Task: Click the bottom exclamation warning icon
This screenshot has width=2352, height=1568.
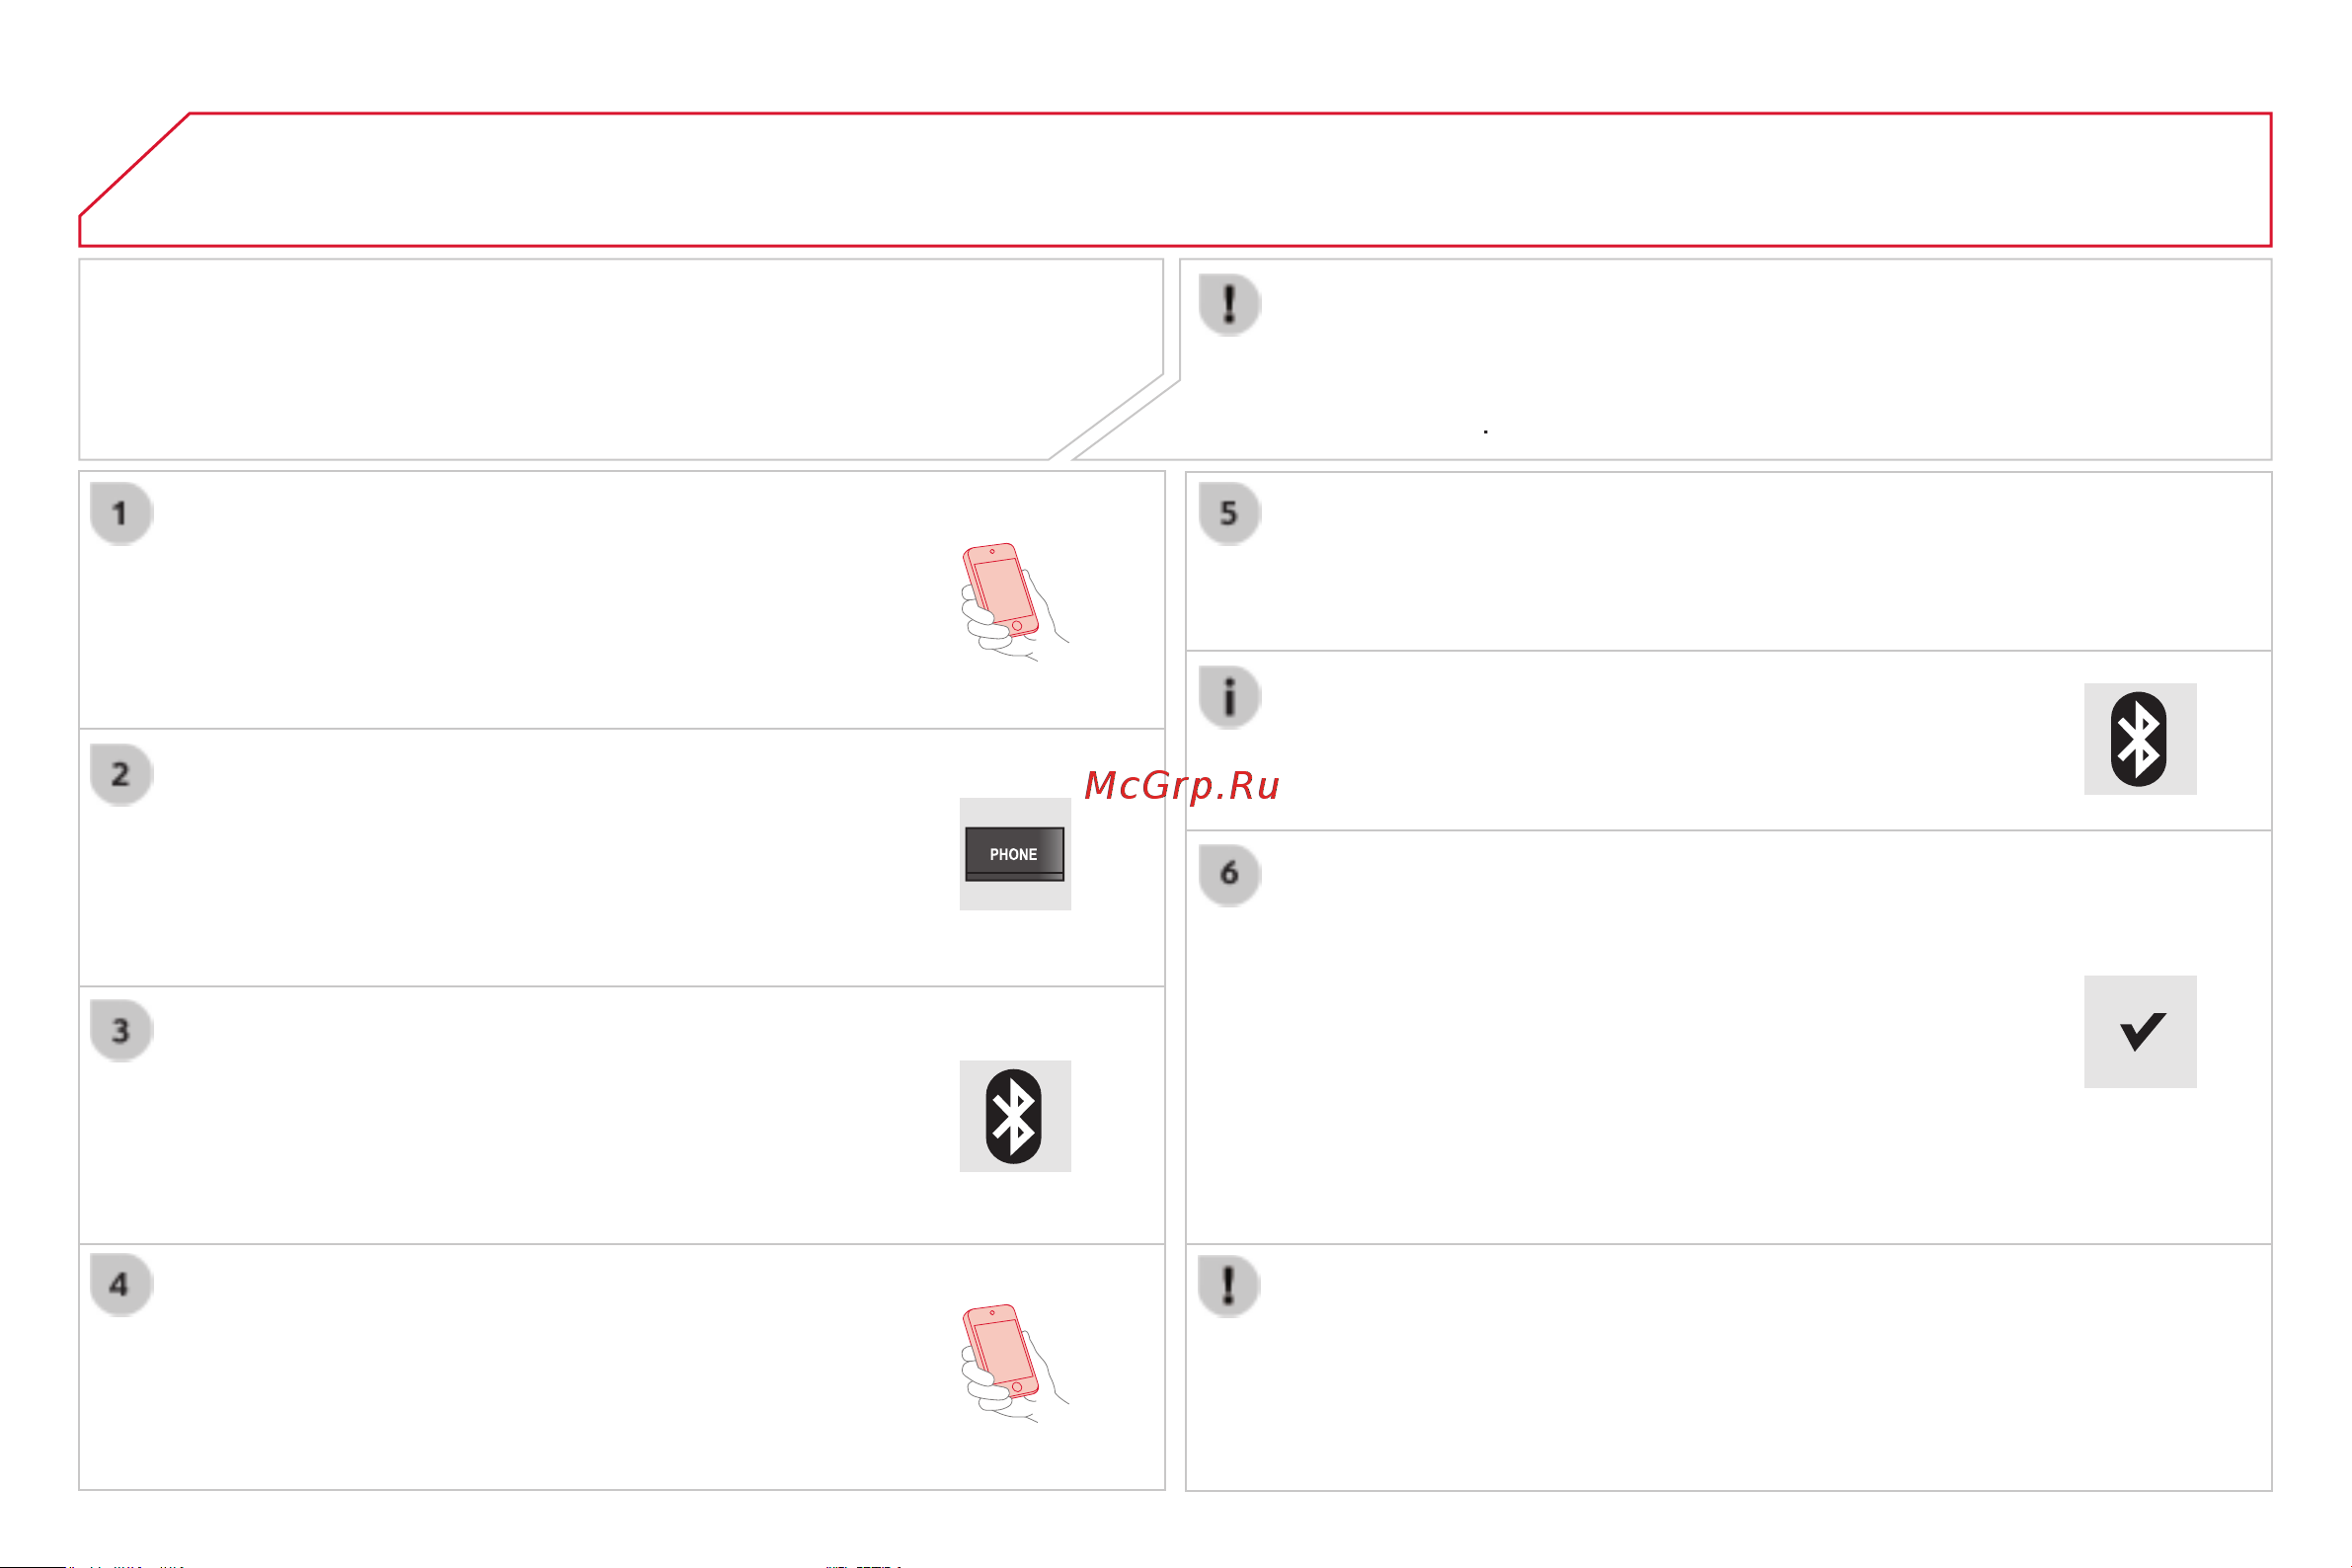Action: (x=1229, y=1286)
